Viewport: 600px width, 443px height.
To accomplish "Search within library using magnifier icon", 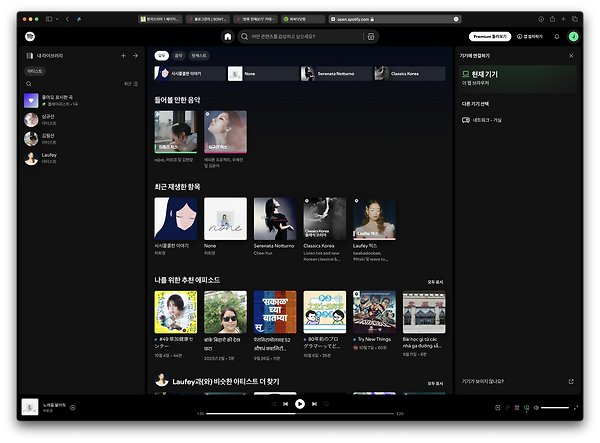I will 29,84.
